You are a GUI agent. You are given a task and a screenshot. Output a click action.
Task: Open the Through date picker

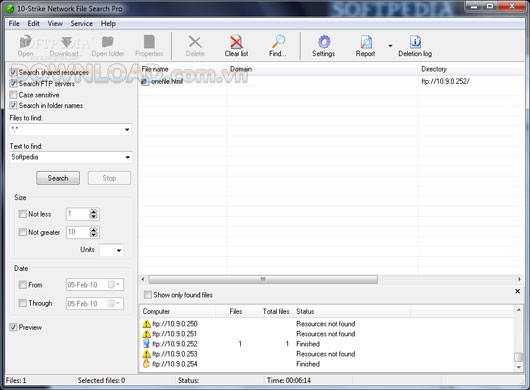(114, 303)
